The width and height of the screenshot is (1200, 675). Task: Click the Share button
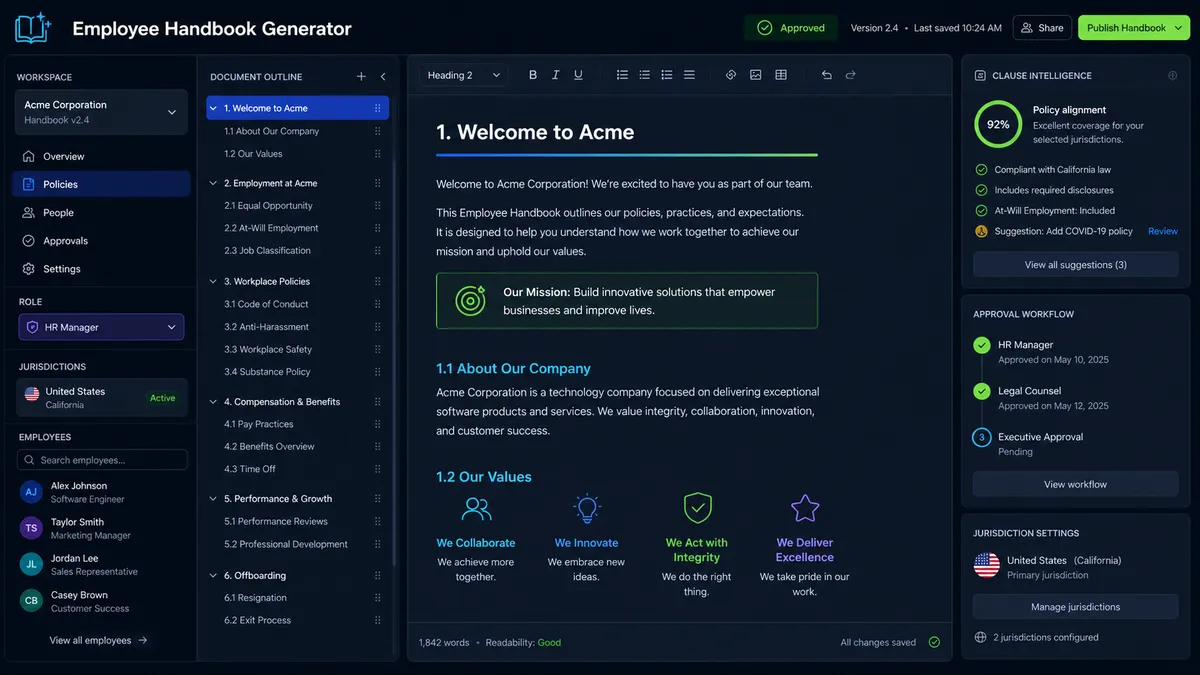[1042, 28]
